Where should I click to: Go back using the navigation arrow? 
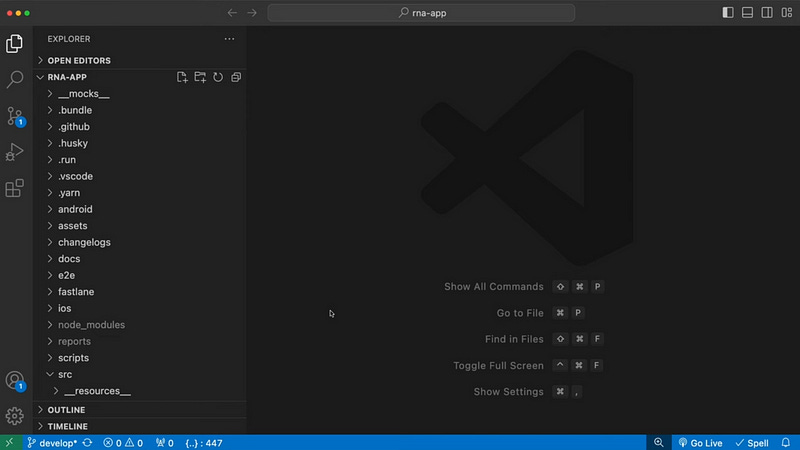[232, 13]
